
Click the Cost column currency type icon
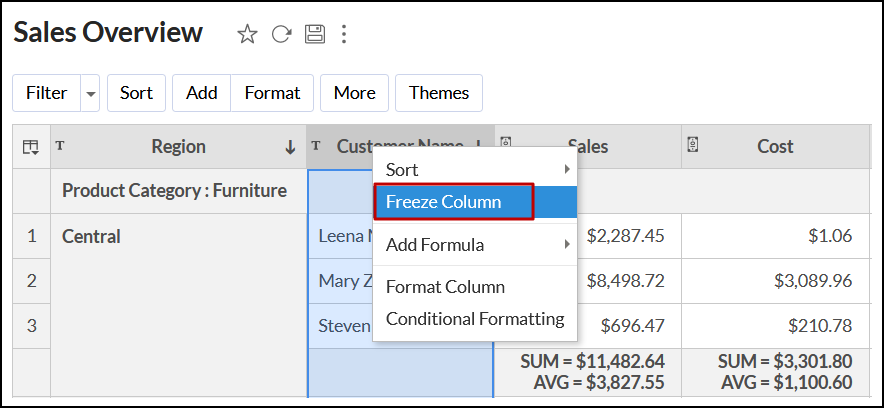(x=693, y=145)
